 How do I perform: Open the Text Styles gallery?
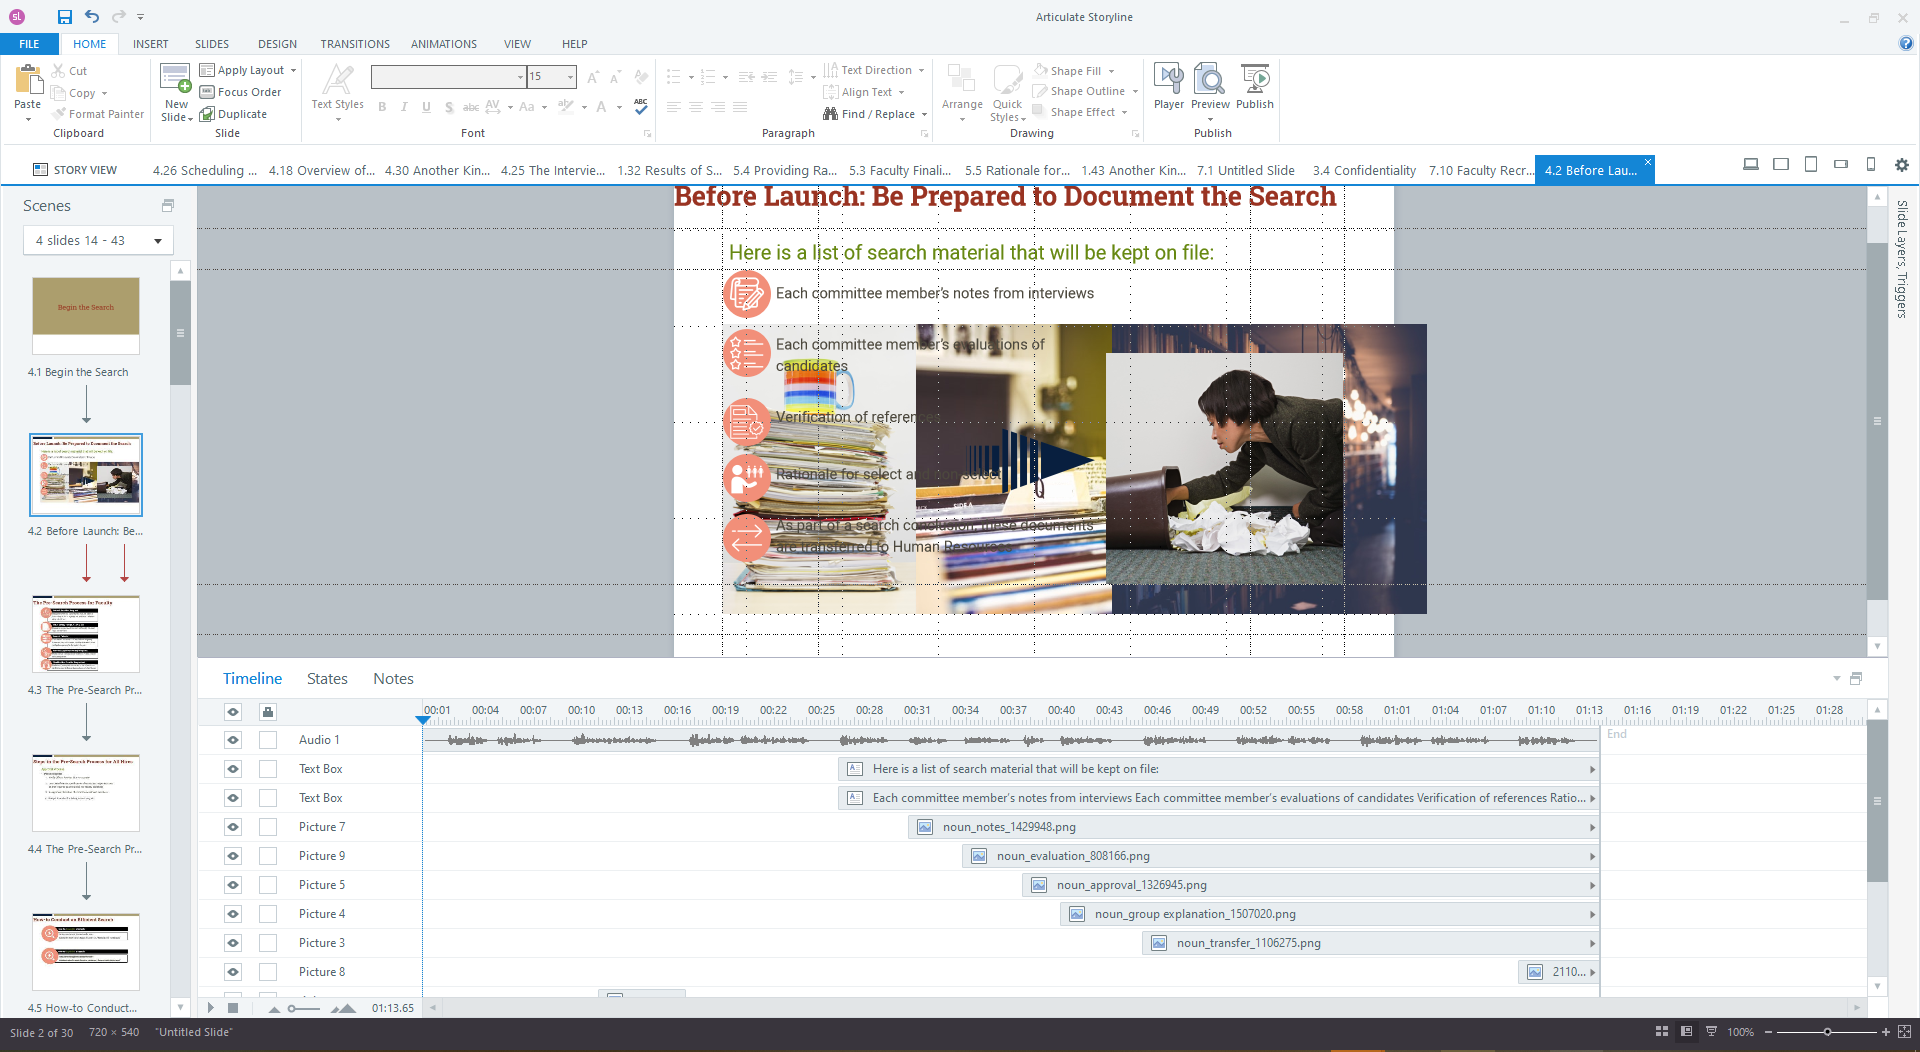338,92
